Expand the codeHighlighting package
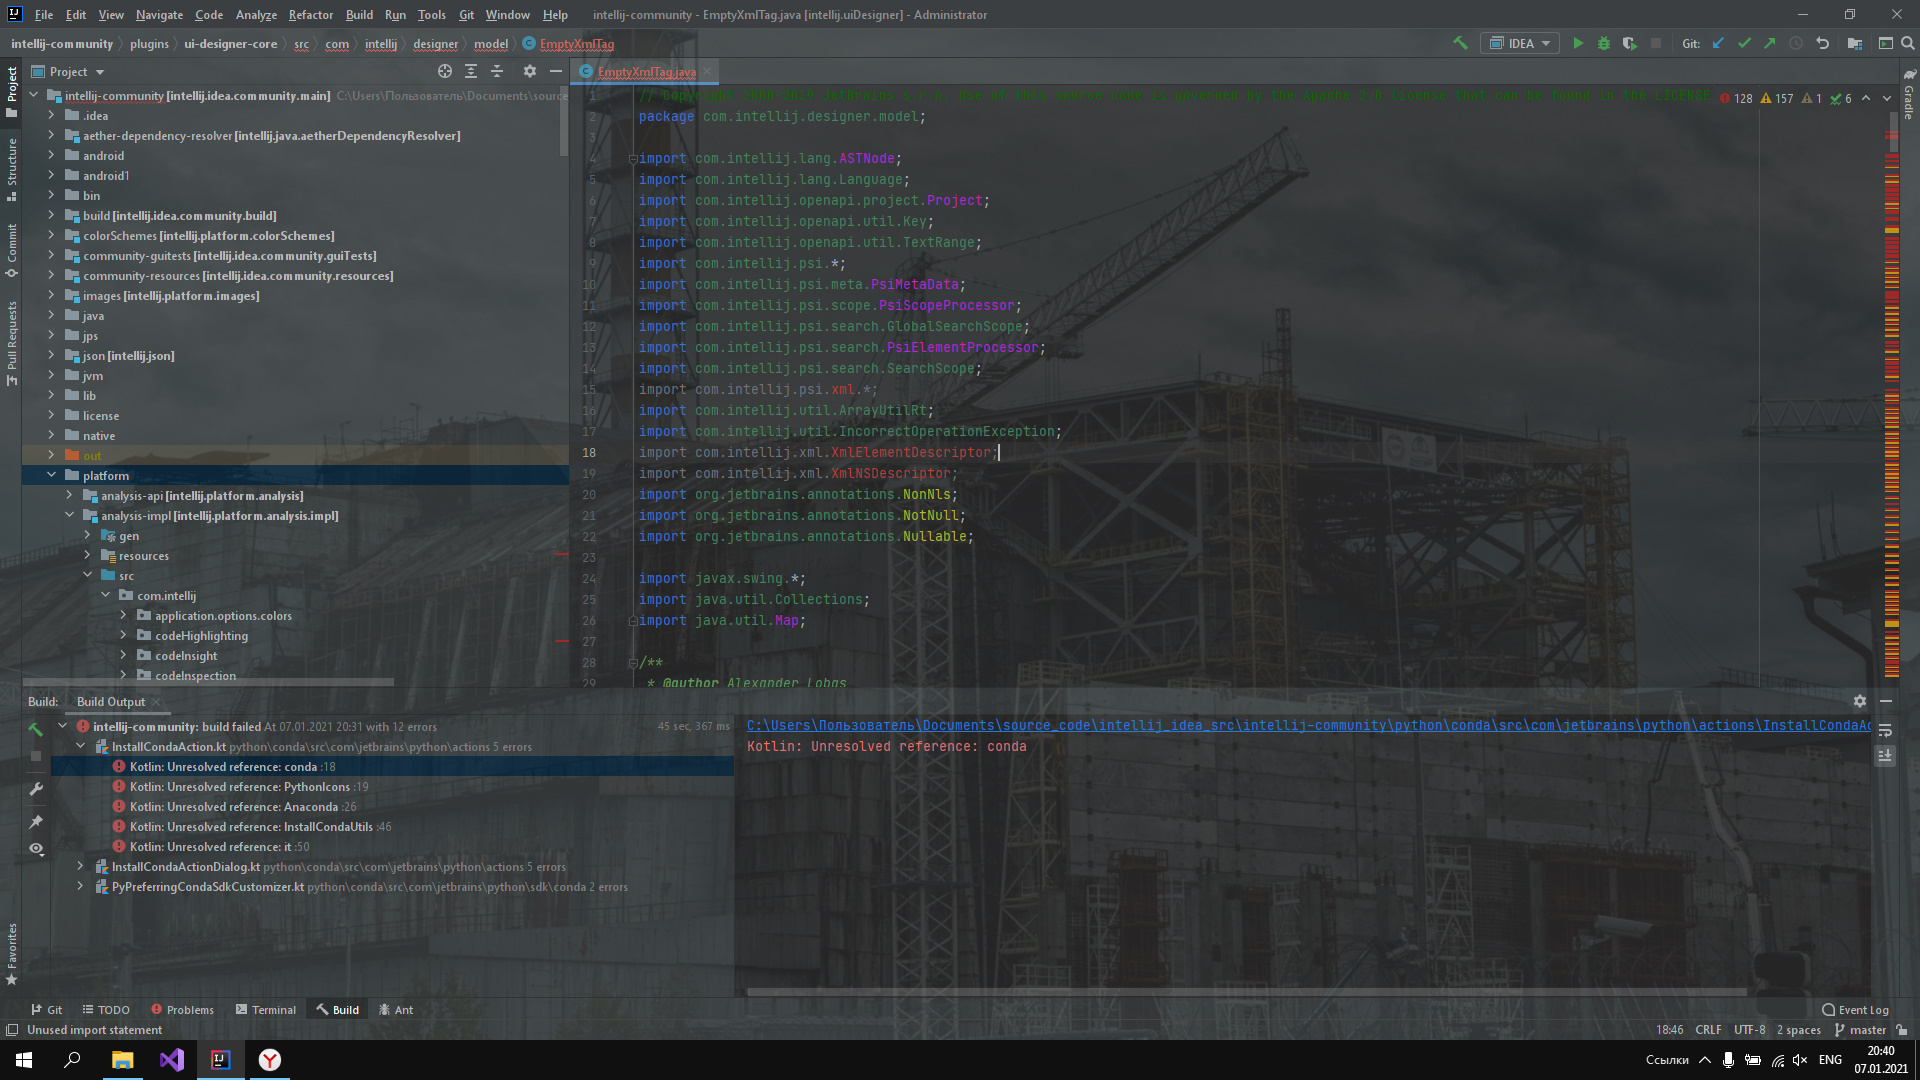Viewport: 1920px width, 1080px height. click(123, 635)
